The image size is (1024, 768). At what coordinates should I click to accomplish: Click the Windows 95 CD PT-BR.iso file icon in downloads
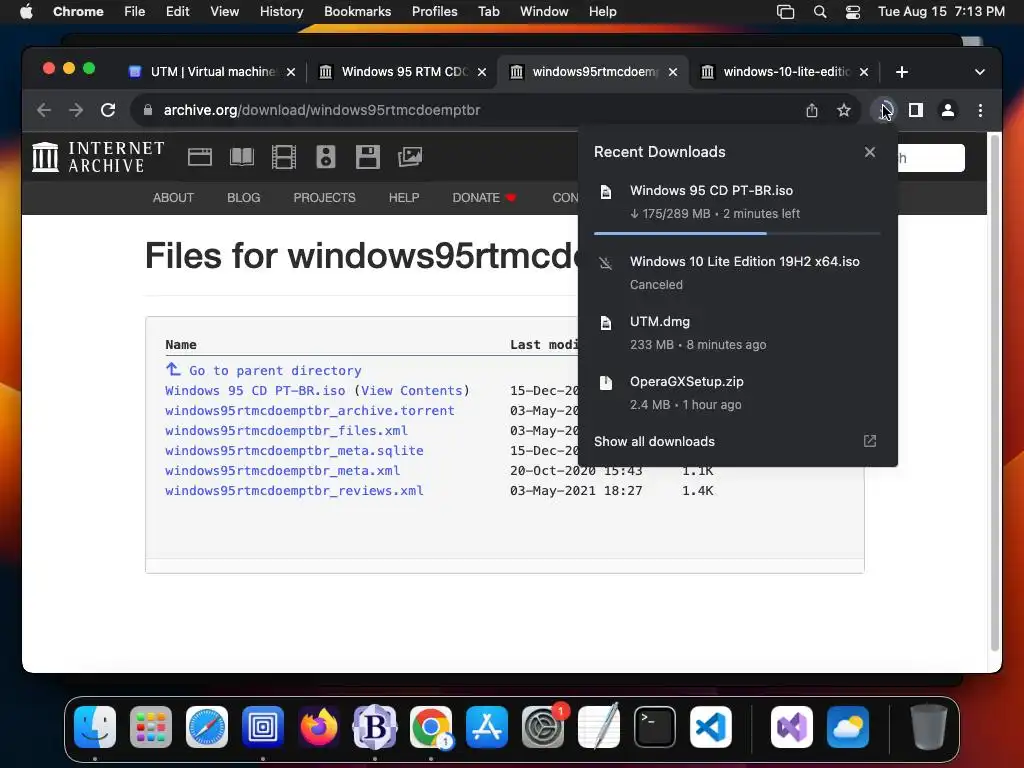(x=606, y=191)
